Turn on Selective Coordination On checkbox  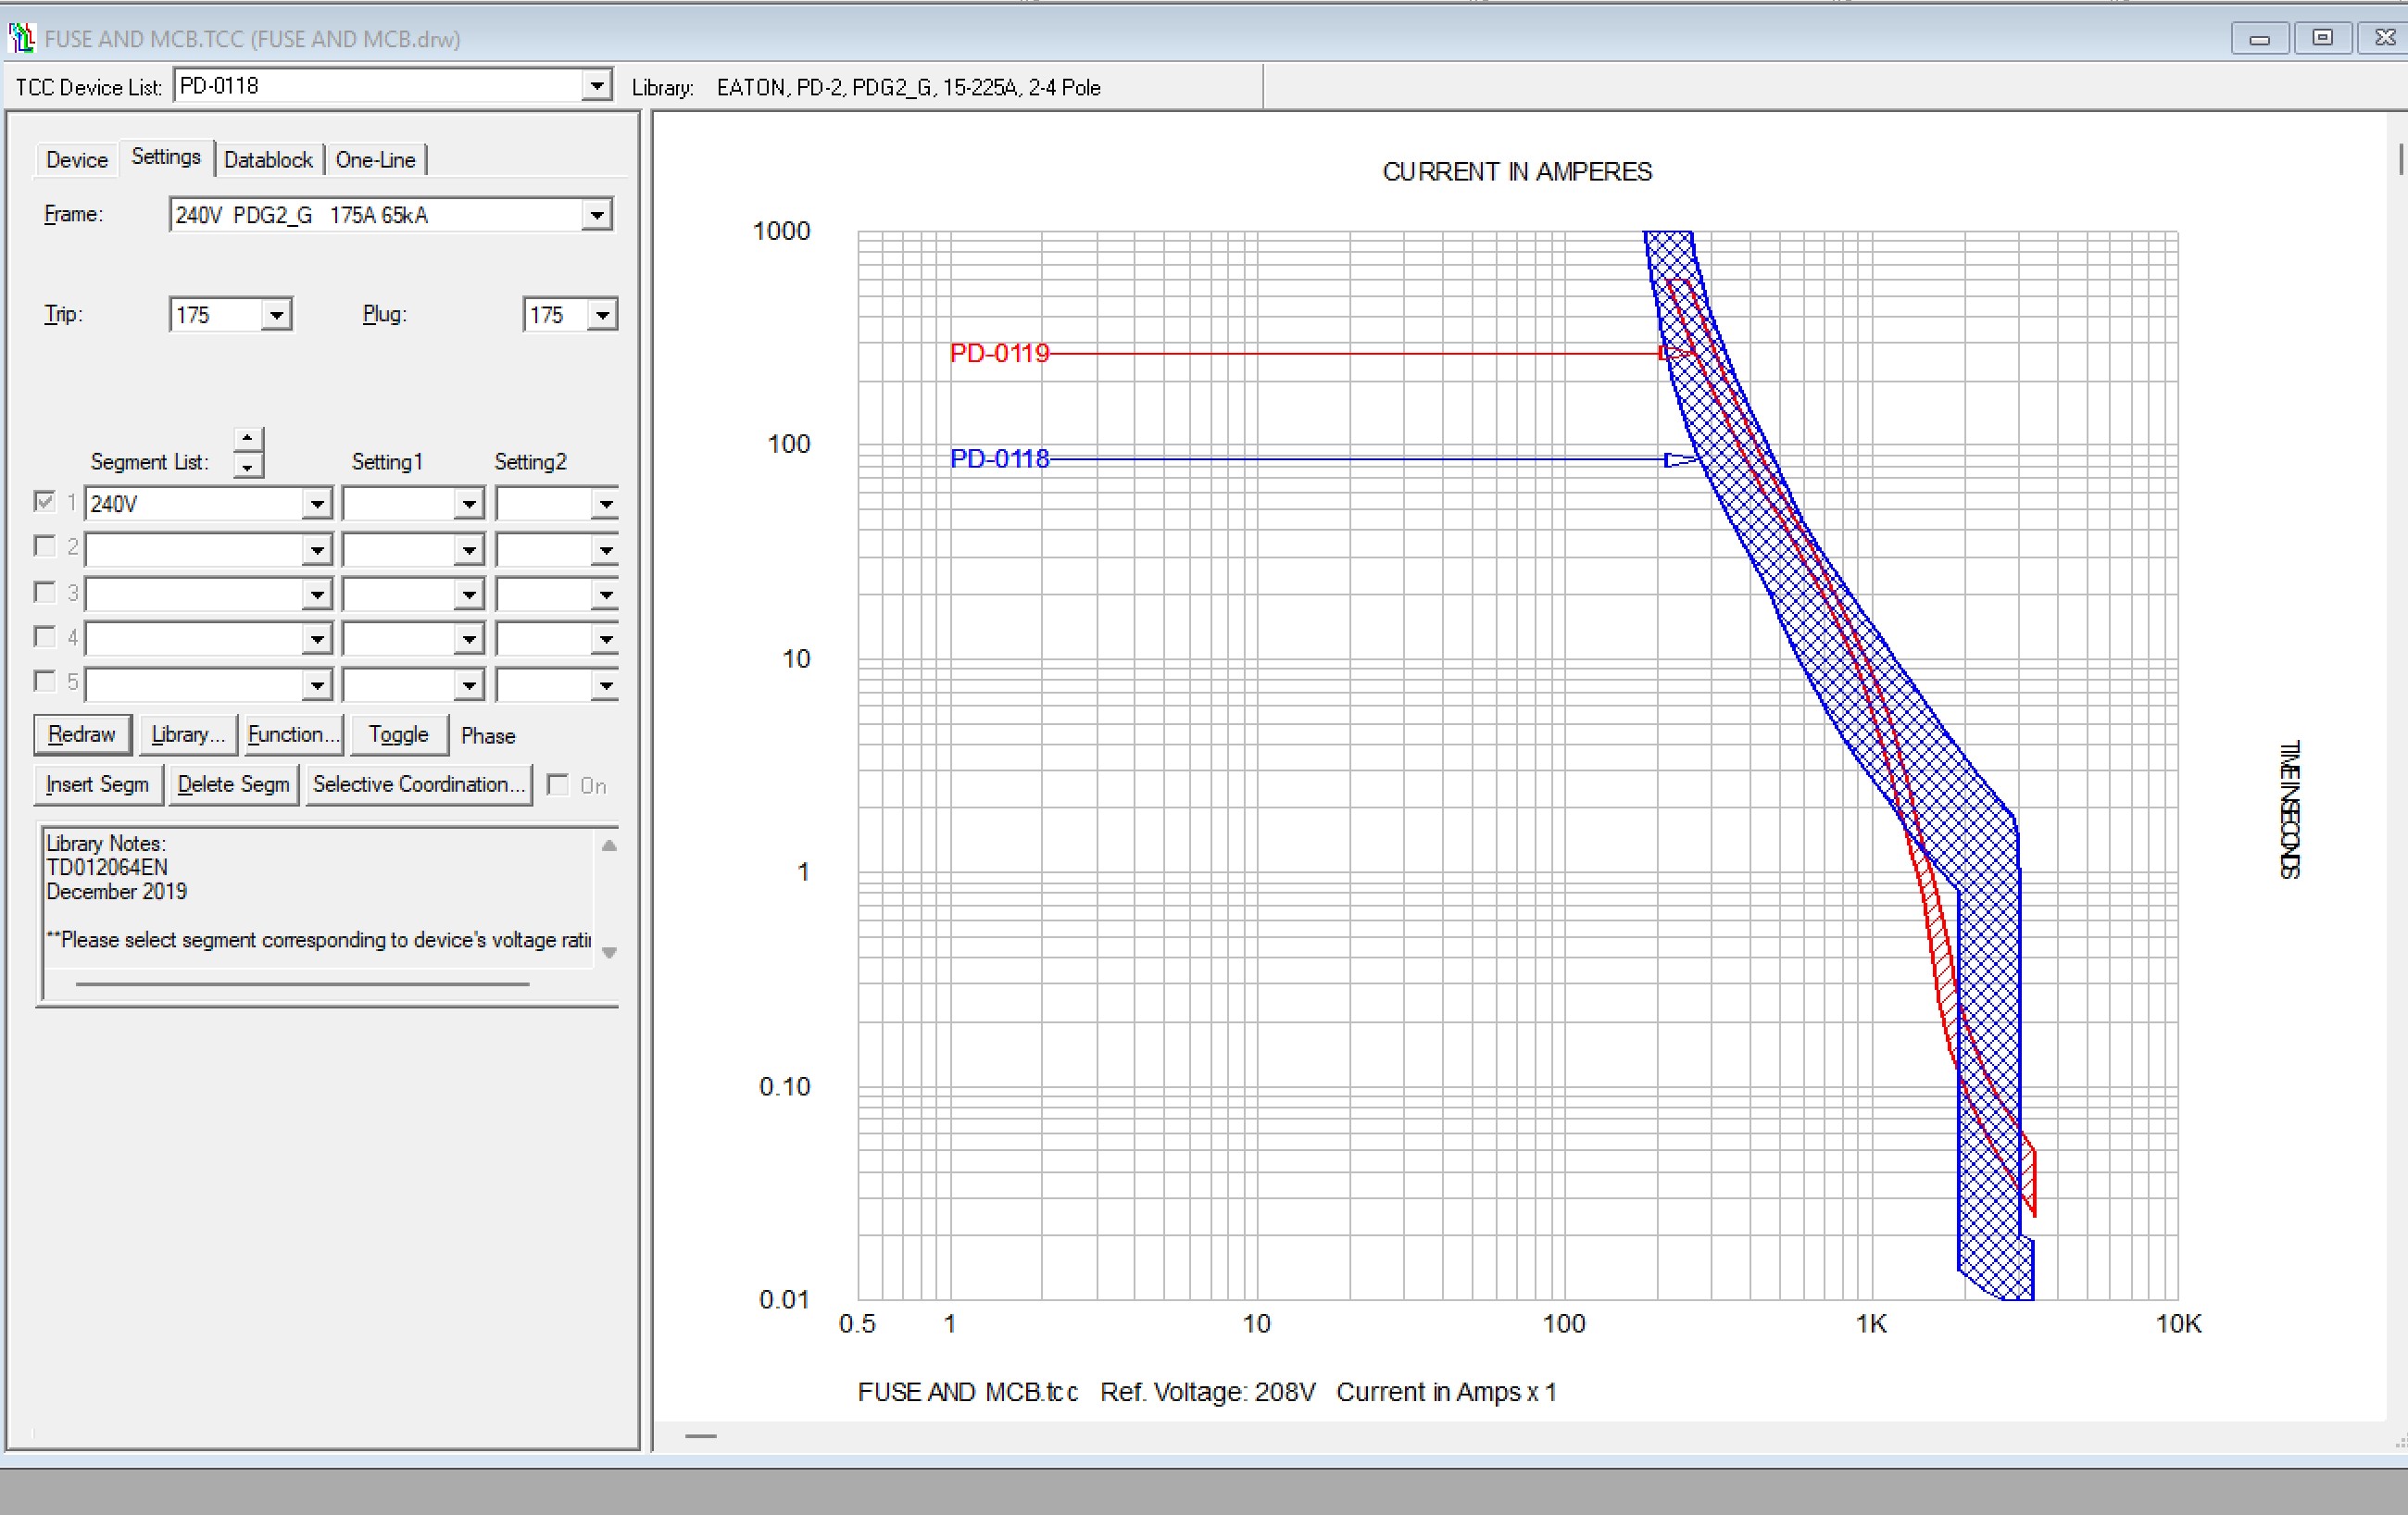coord(558,785)
